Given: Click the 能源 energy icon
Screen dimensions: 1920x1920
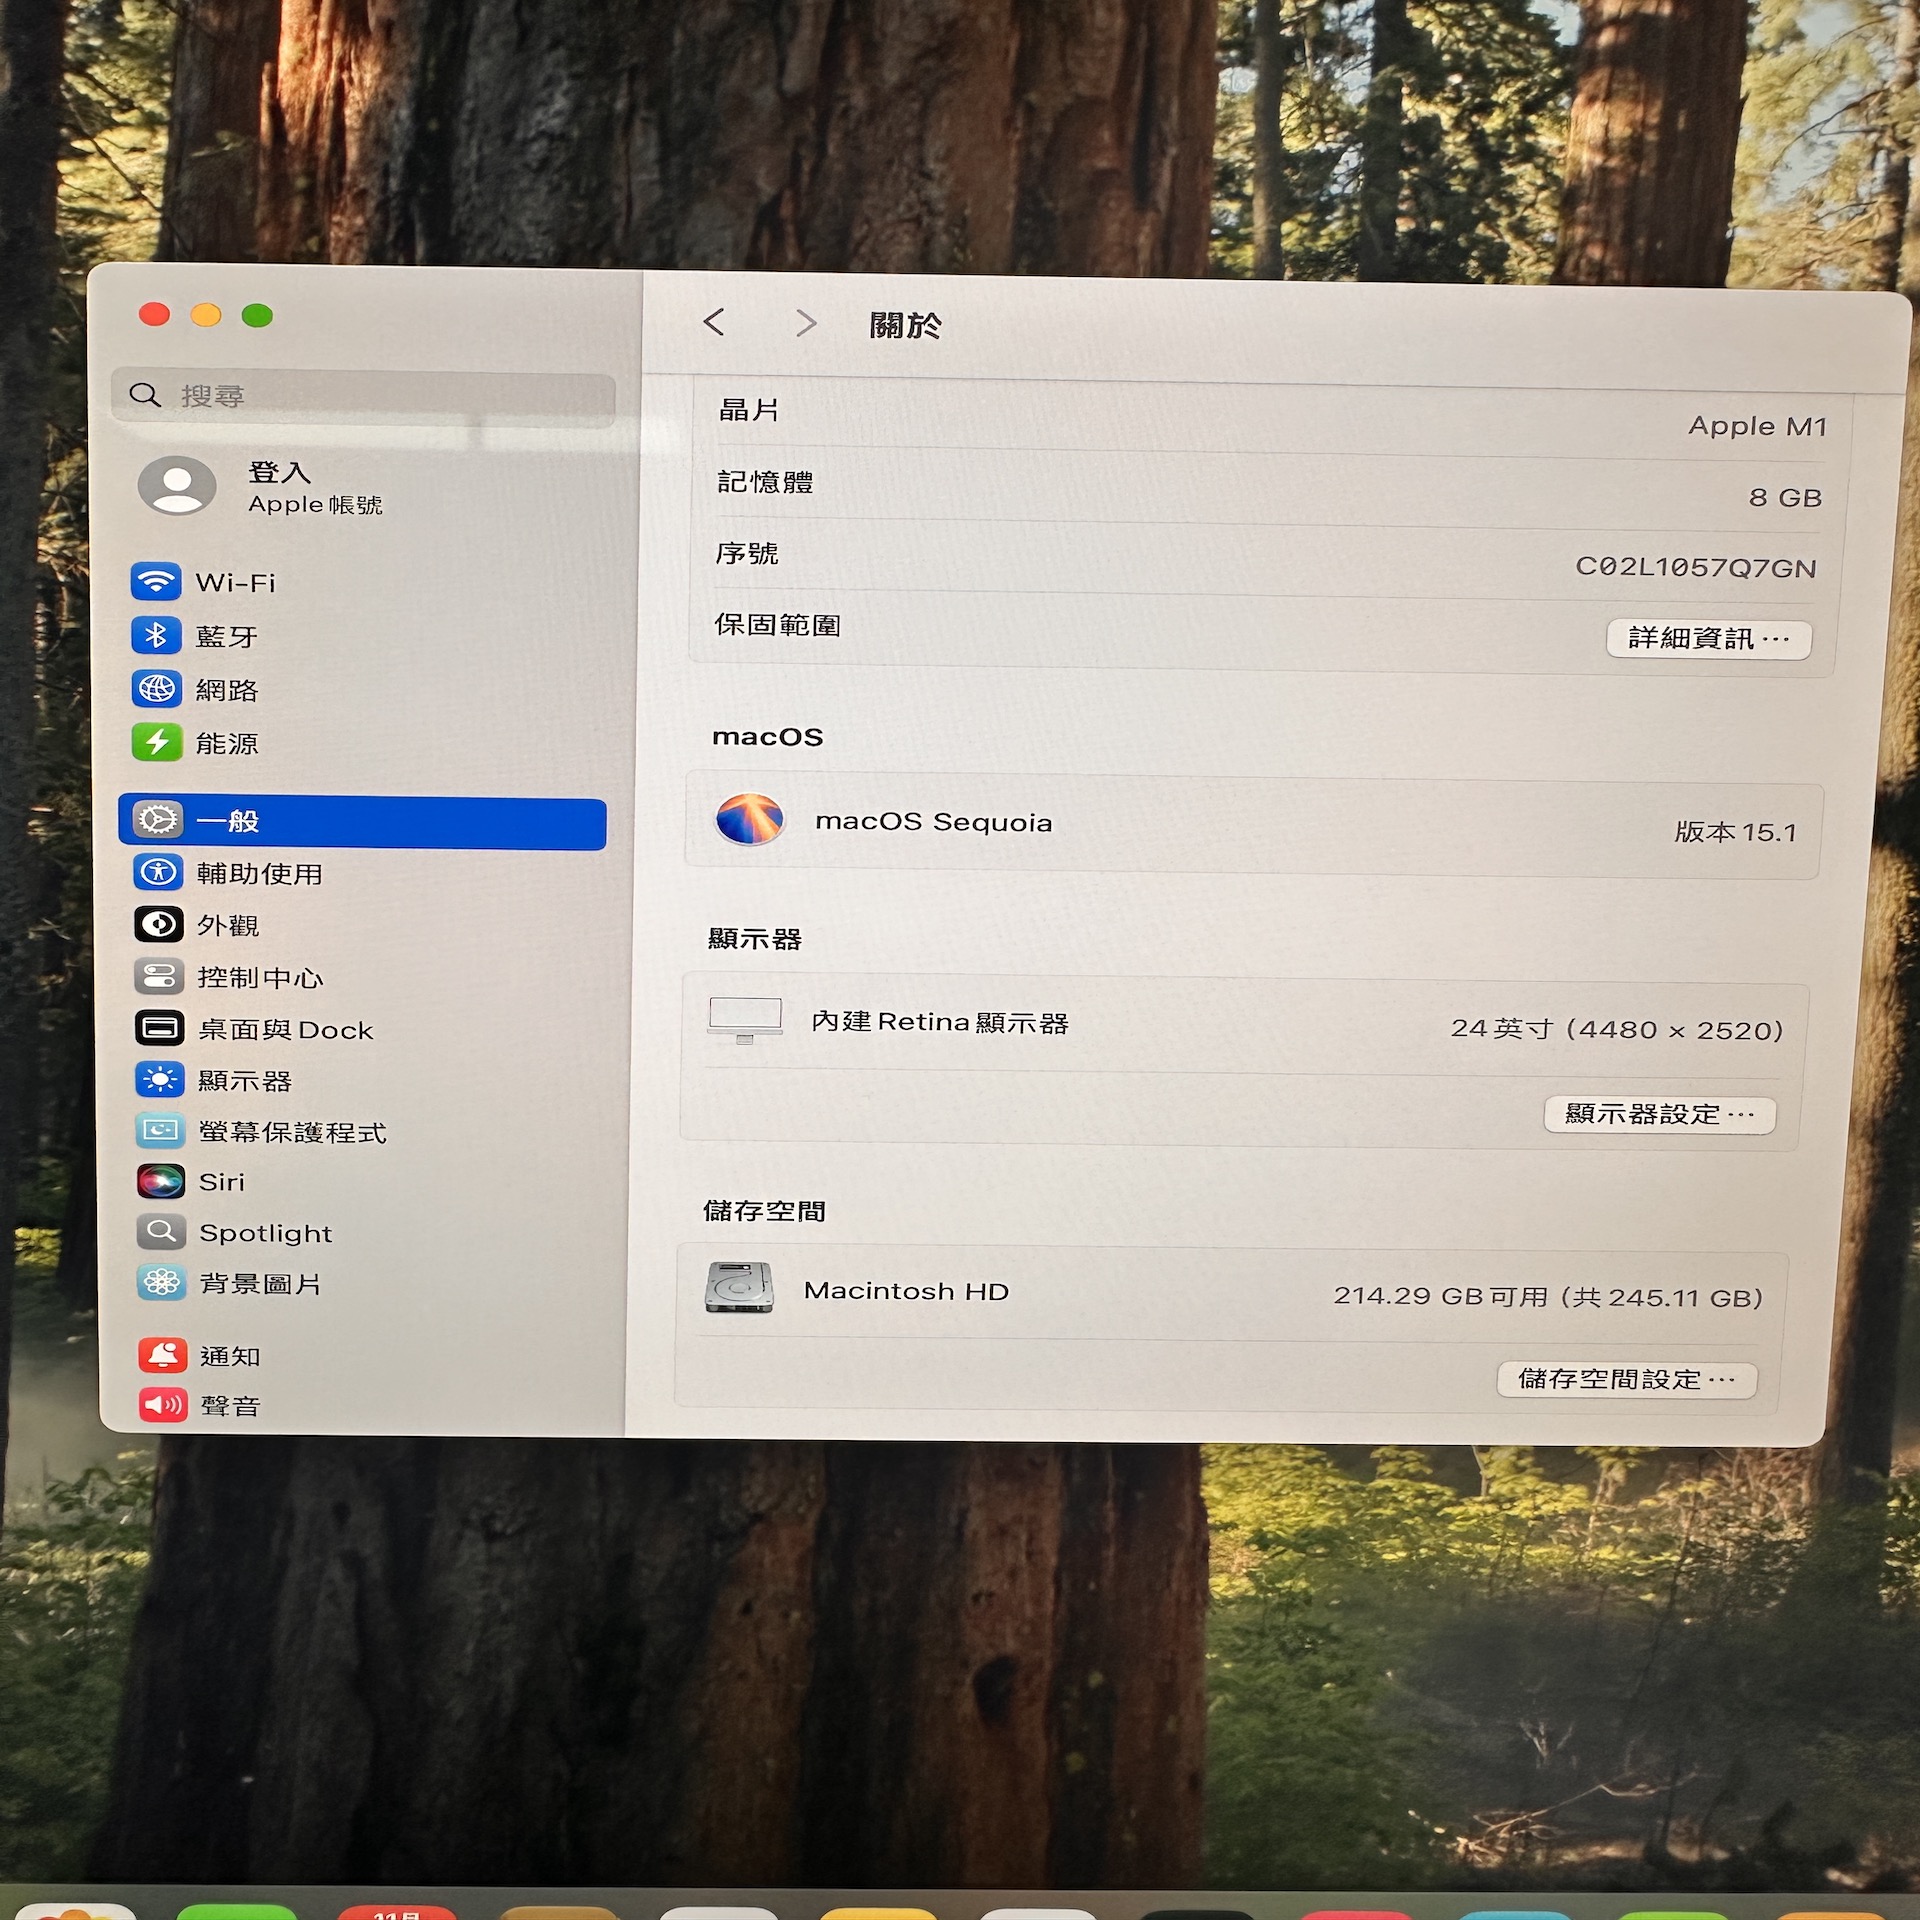Looking at the screenshot, I should 157,742.
